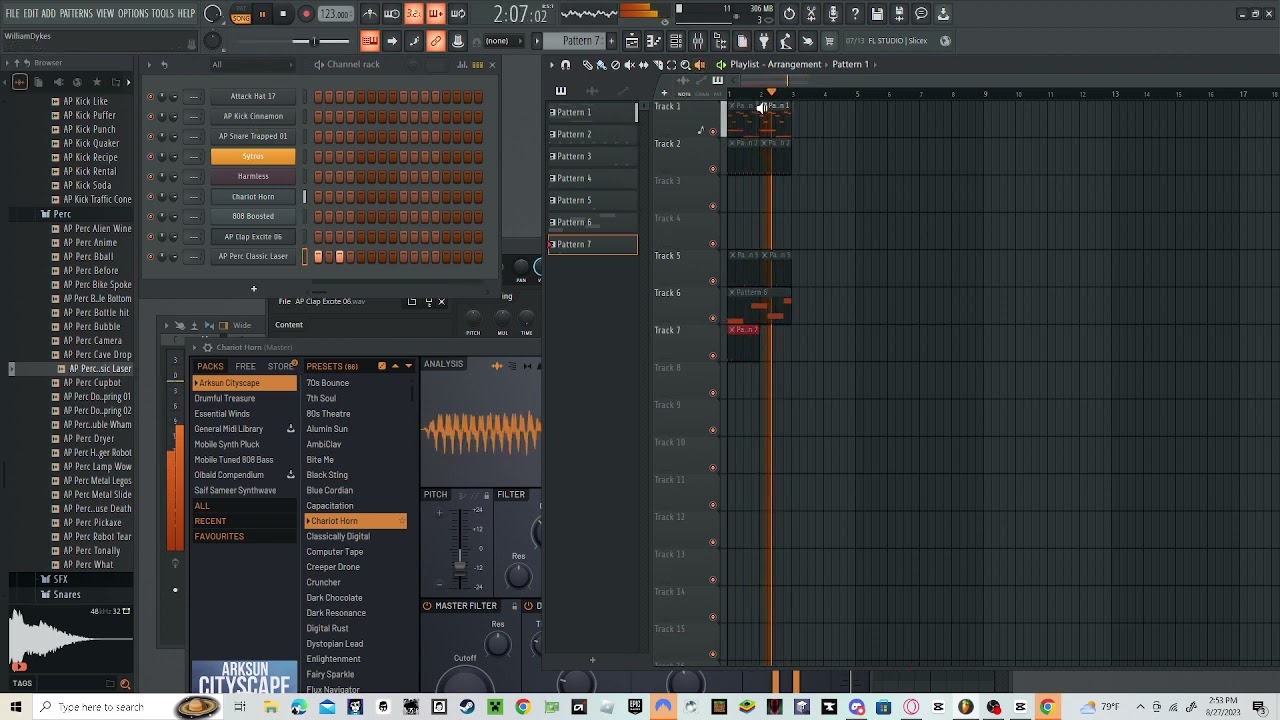Switch to the FREE tab in Slicex
The height and width of the screenshot is (720, 1280).
[x=245, y=366]
